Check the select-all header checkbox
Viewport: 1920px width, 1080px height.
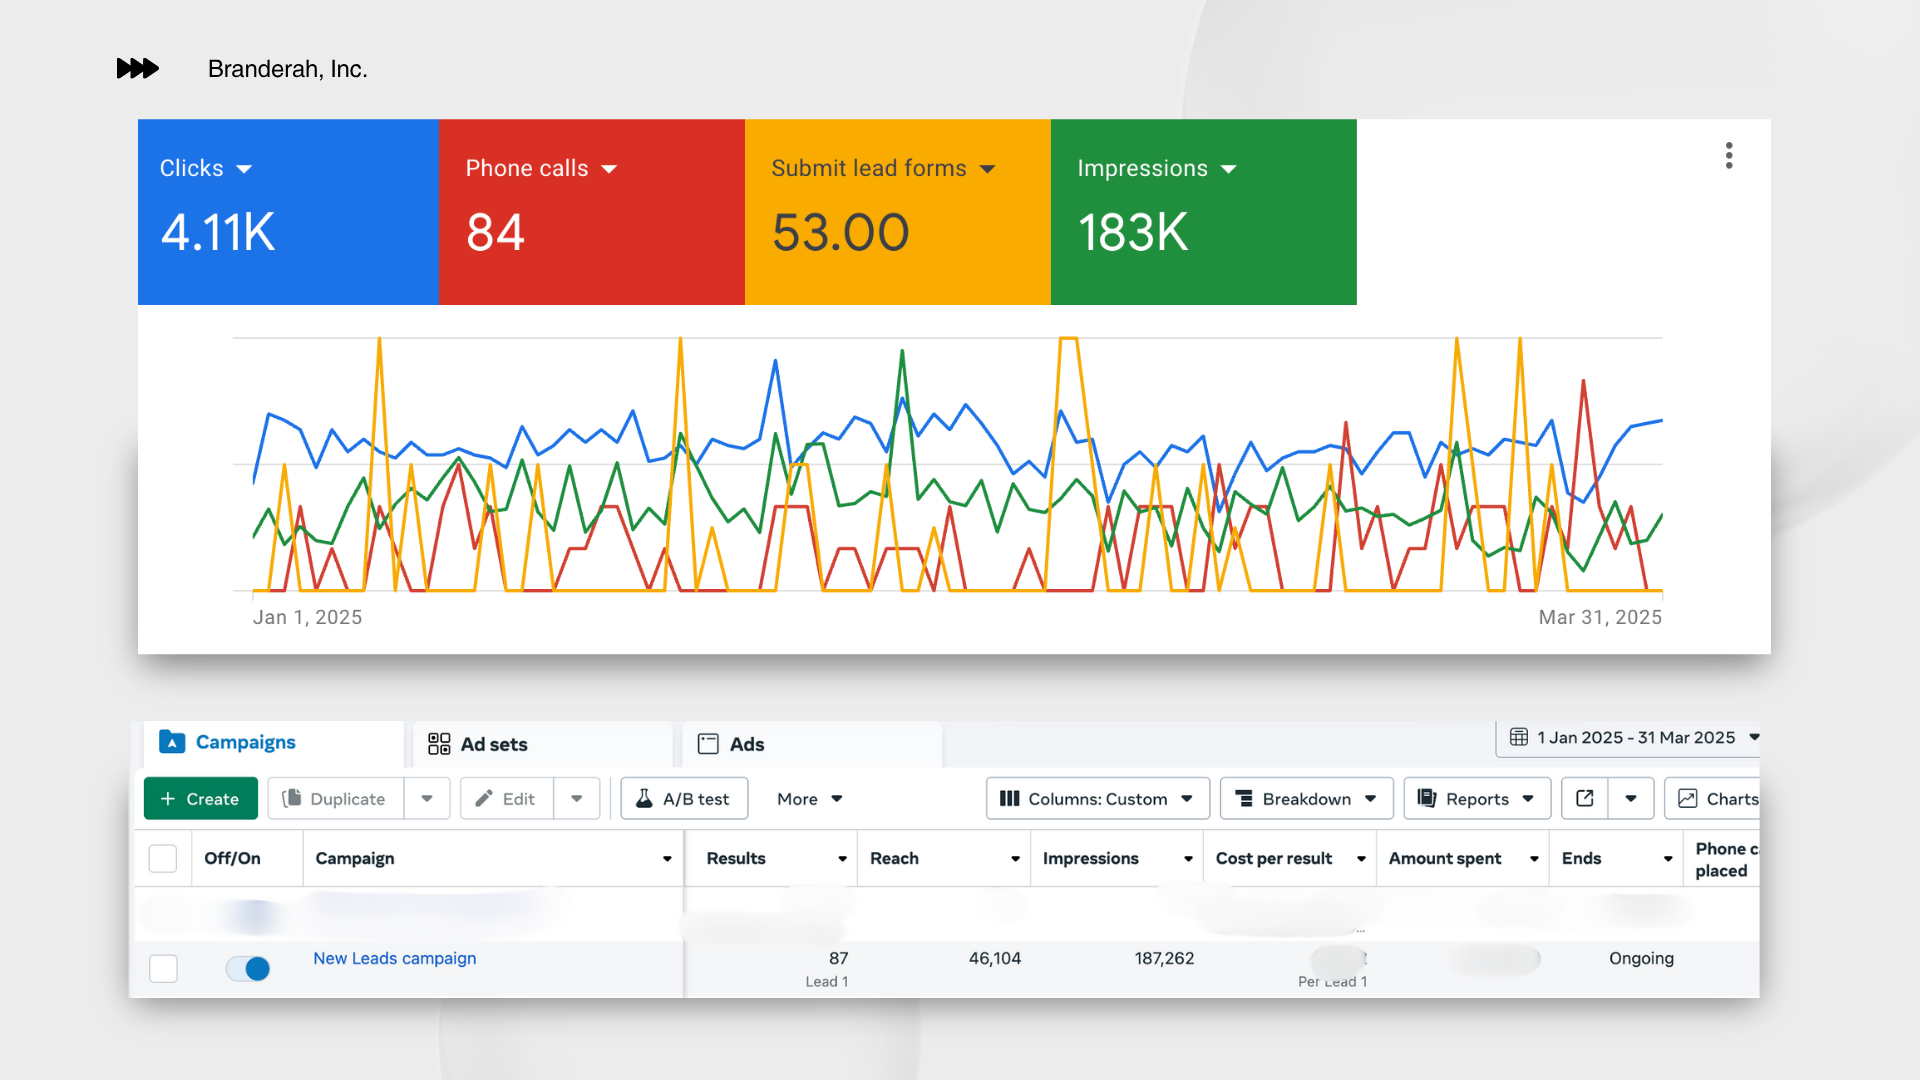click(163, 858)
